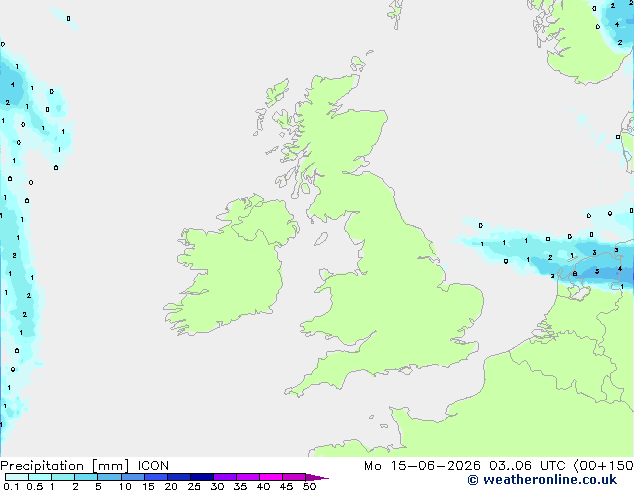Pick the 45–50 mm legend swatch
The width and height of the screenshot is (634, 490).
pos(294,477)
